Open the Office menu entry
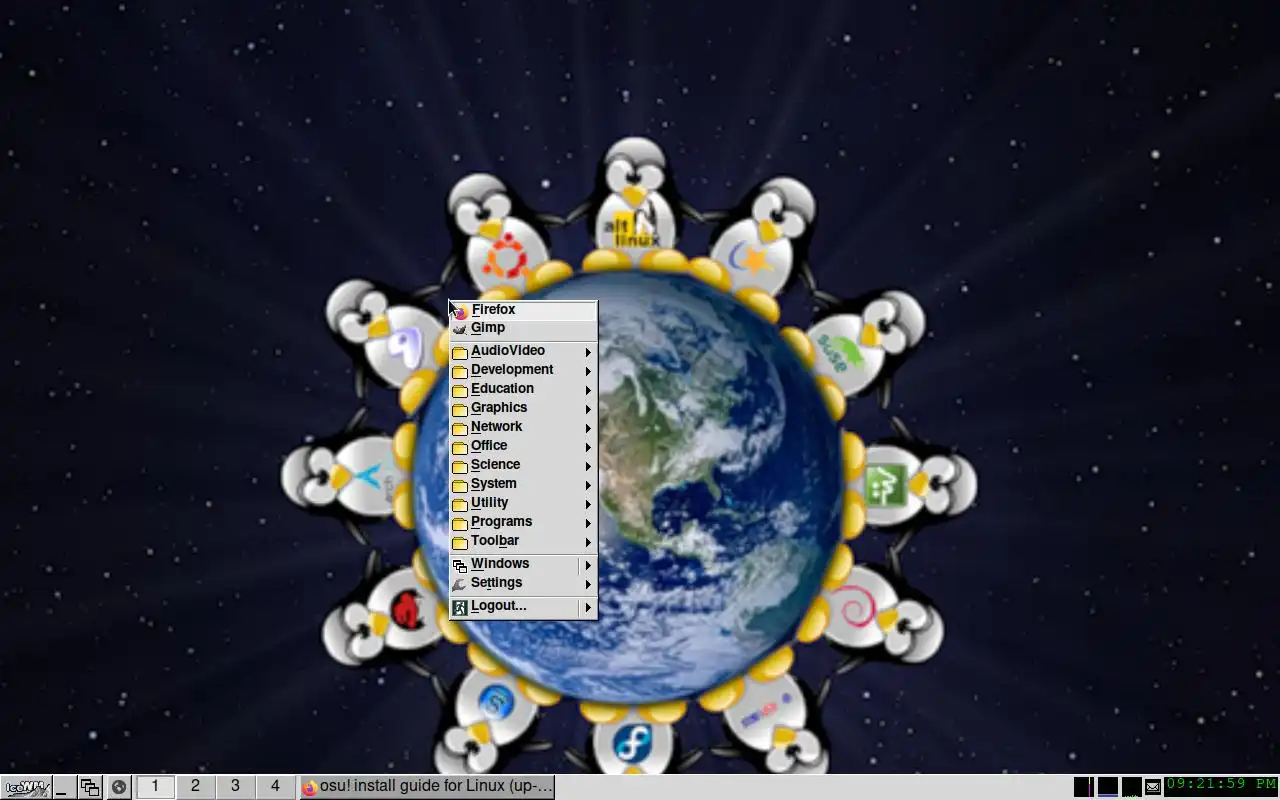This screenshot has height=800, width=1280. pyautogui.click(x=523, y=446)
